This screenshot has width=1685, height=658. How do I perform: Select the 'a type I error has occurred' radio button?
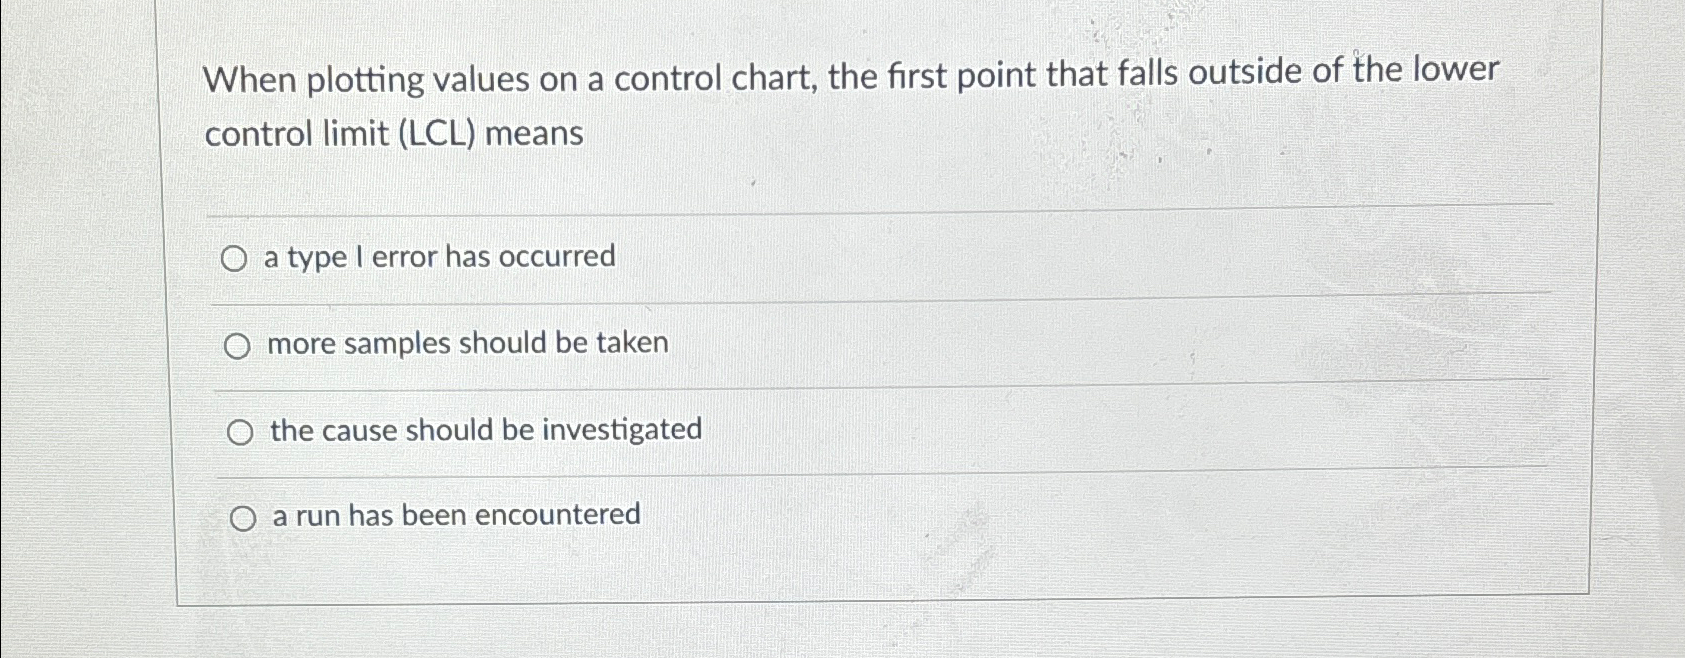237,259
